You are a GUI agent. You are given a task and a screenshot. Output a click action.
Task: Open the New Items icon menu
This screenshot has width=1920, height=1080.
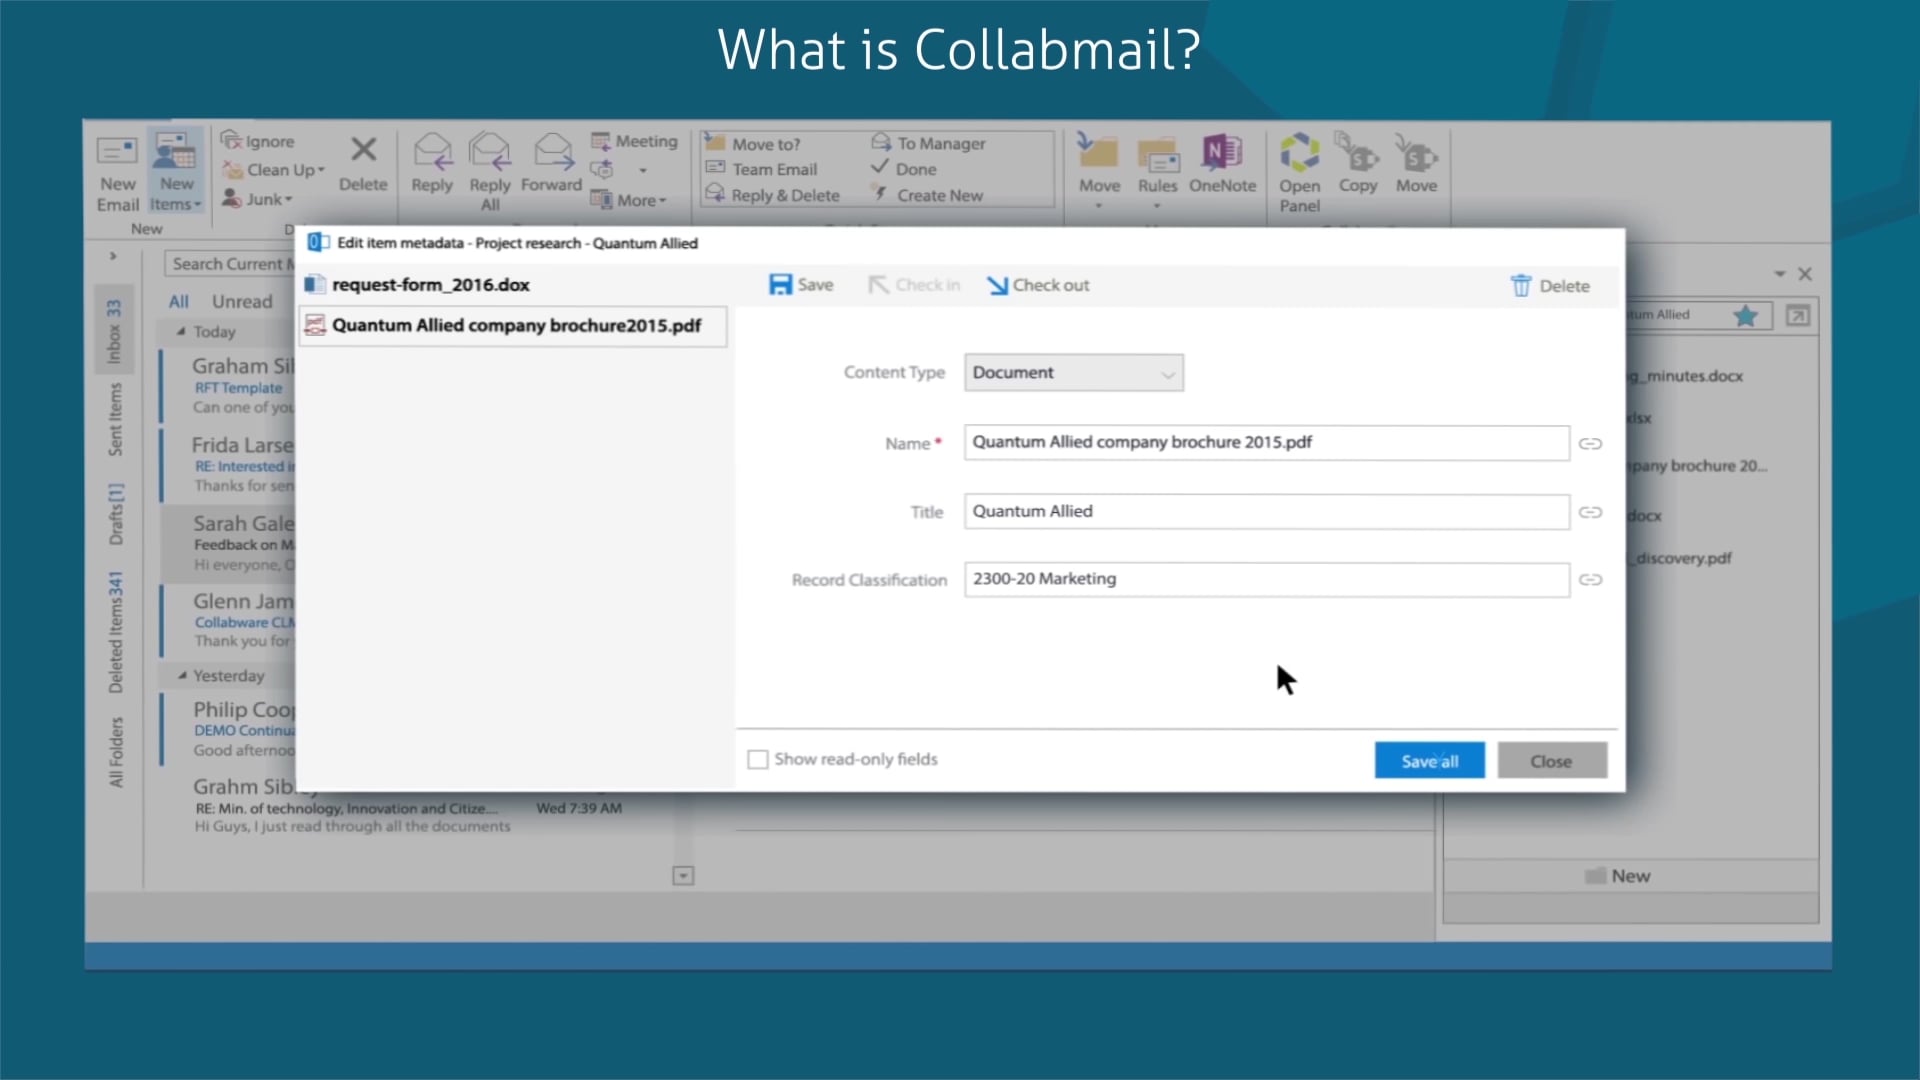pyautogui.click(x=176, y=172)
